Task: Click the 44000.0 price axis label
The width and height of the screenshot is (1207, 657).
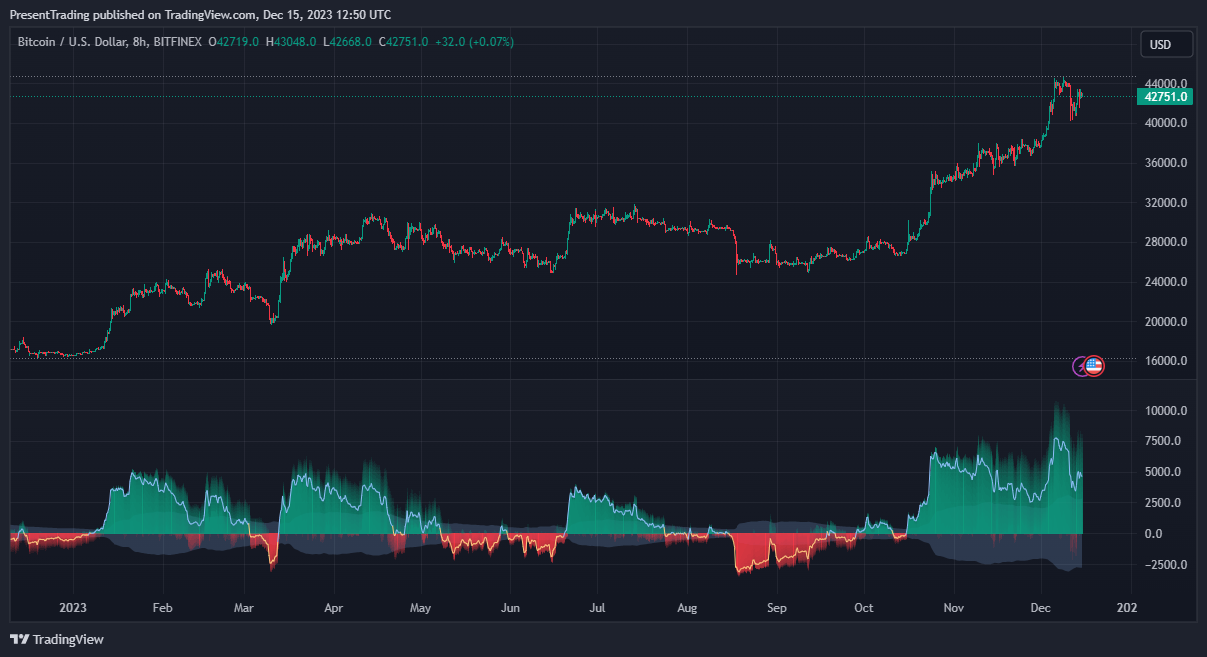Action: [x=1166, y=83]
